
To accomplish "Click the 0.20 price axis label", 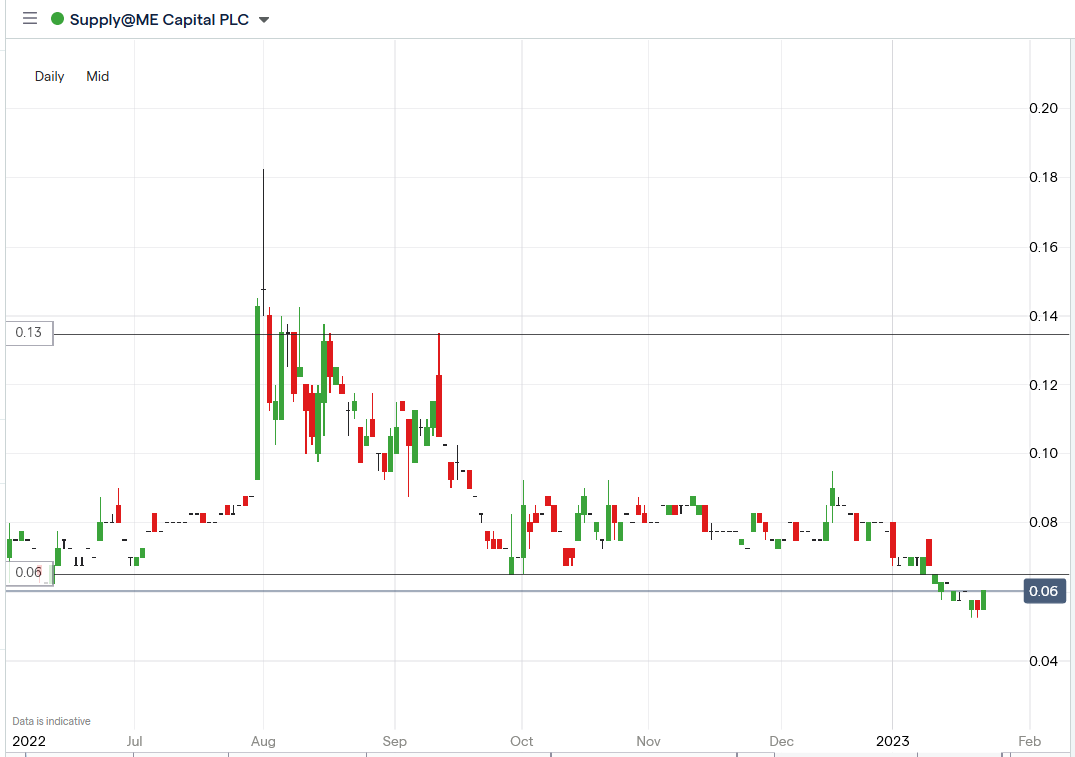I will 1043,108.
